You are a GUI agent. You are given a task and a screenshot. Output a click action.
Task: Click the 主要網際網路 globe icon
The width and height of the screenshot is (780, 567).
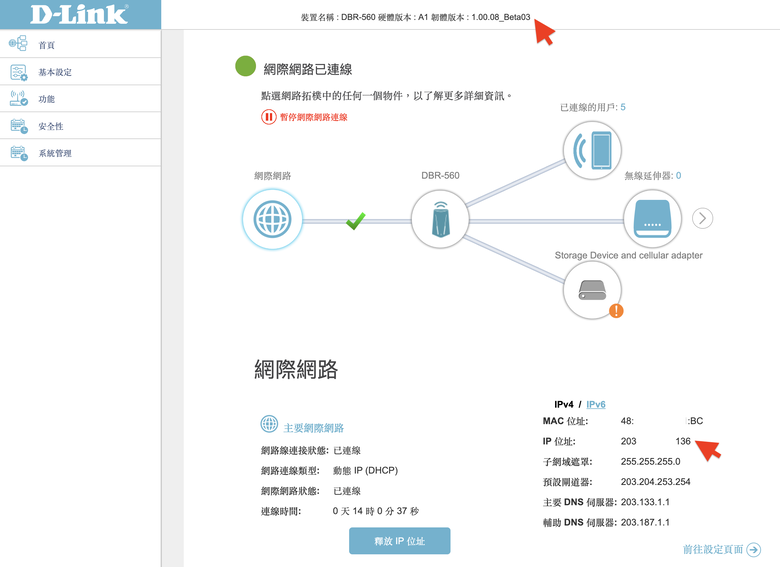pyautogui.click(x=269, y=424)
